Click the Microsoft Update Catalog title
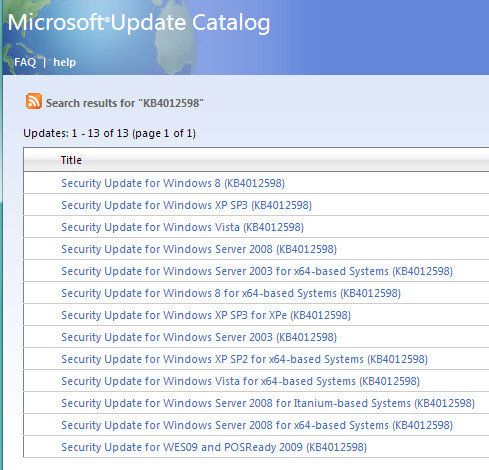 point(139,23)
